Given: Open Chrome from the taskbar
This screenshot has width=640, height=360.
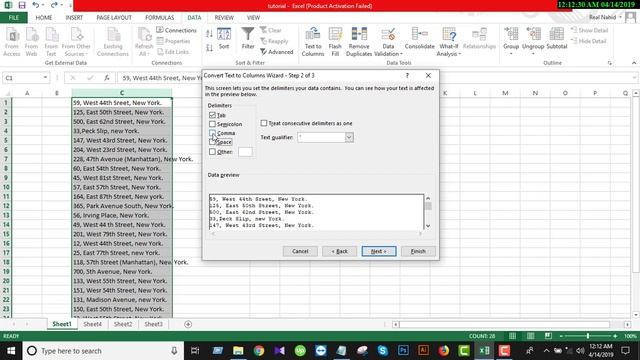Looking at the screenshot, I should point(259,351).
